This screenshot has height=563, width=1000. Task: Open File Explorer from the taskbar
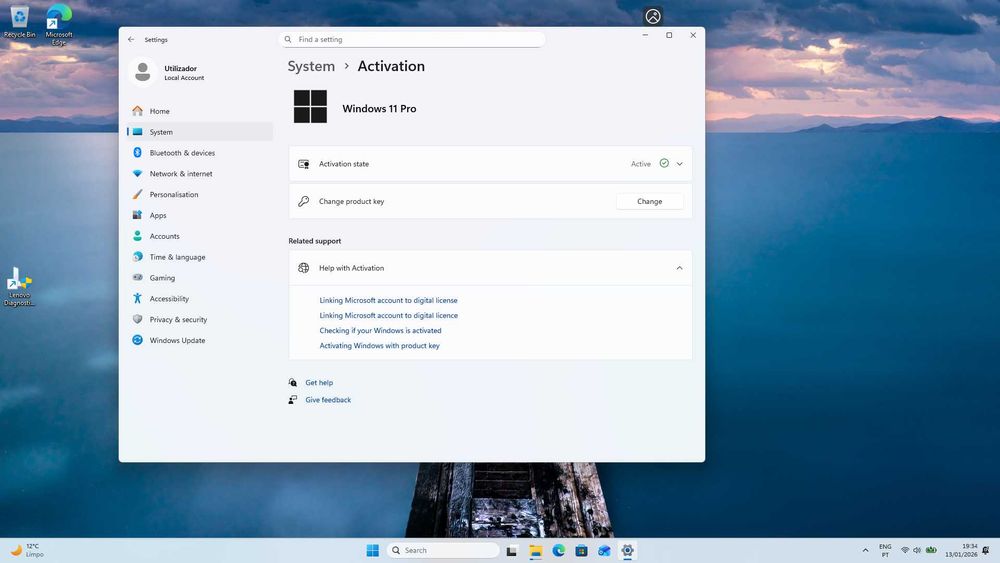[x=536, y=551]
